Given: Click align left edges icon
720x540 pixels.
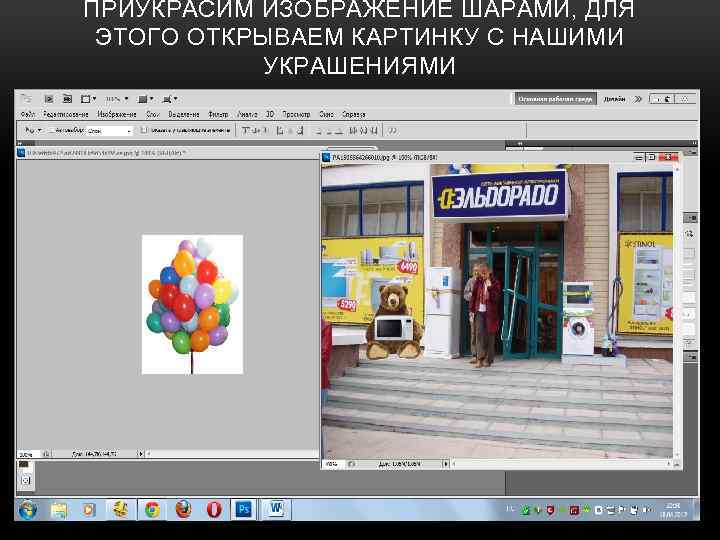Looking at the screenshot, I should coord(280,131).
